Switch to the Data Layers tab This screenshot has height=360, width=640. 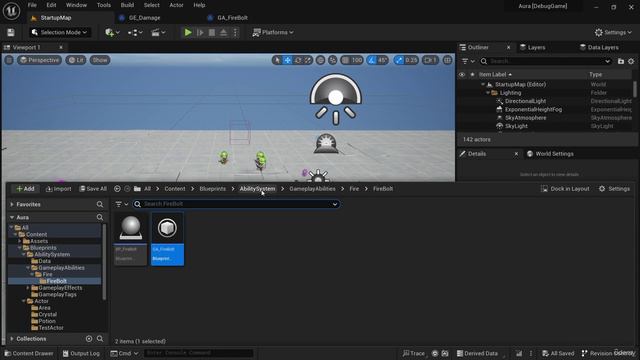click(x=599, y=47)
